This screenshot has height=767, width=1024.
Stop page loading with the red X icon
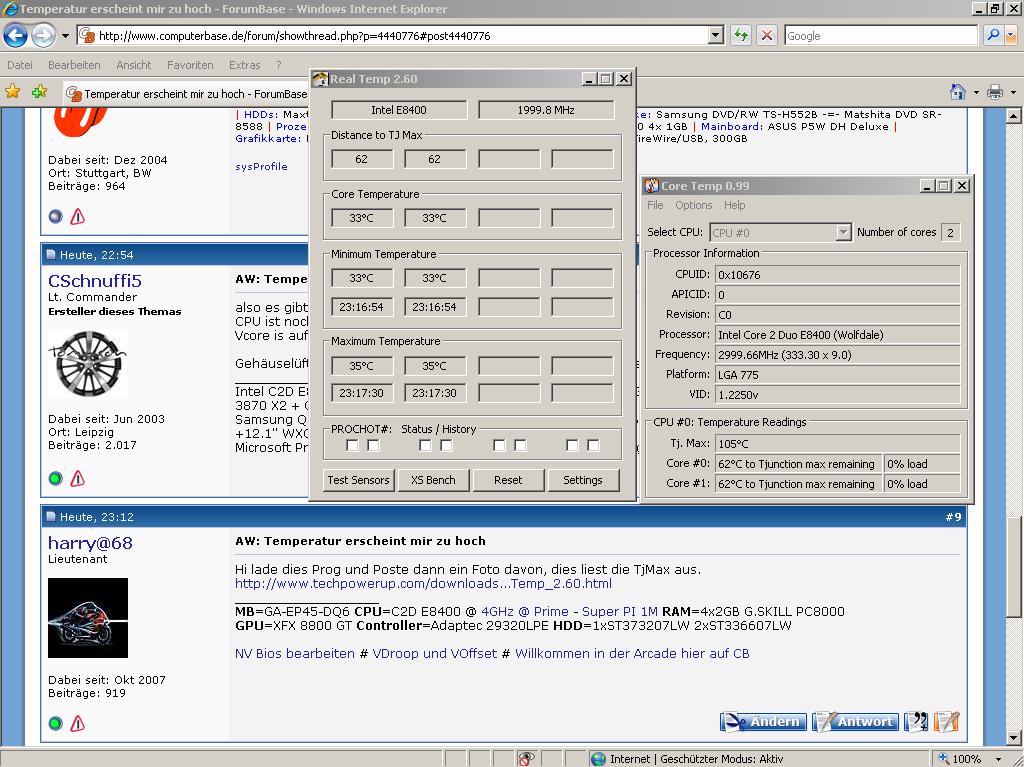tap(767, 35)
